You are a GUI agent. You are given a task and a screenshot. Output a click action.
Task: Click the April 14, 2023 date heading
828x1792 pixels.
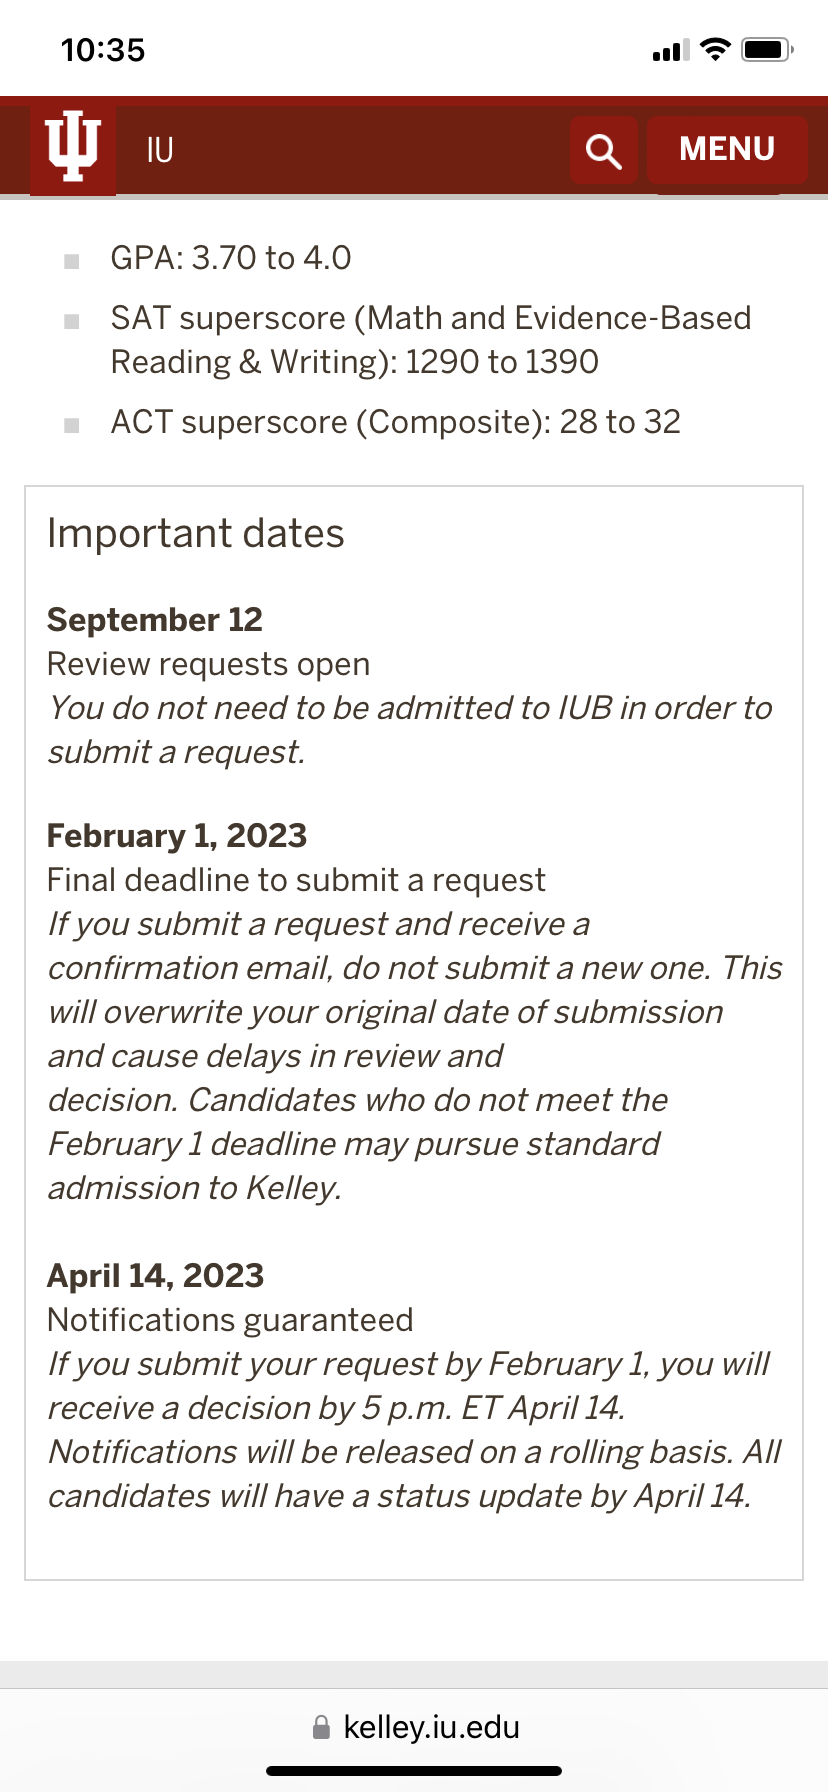pyautogui.click(x=156, y=1276)
